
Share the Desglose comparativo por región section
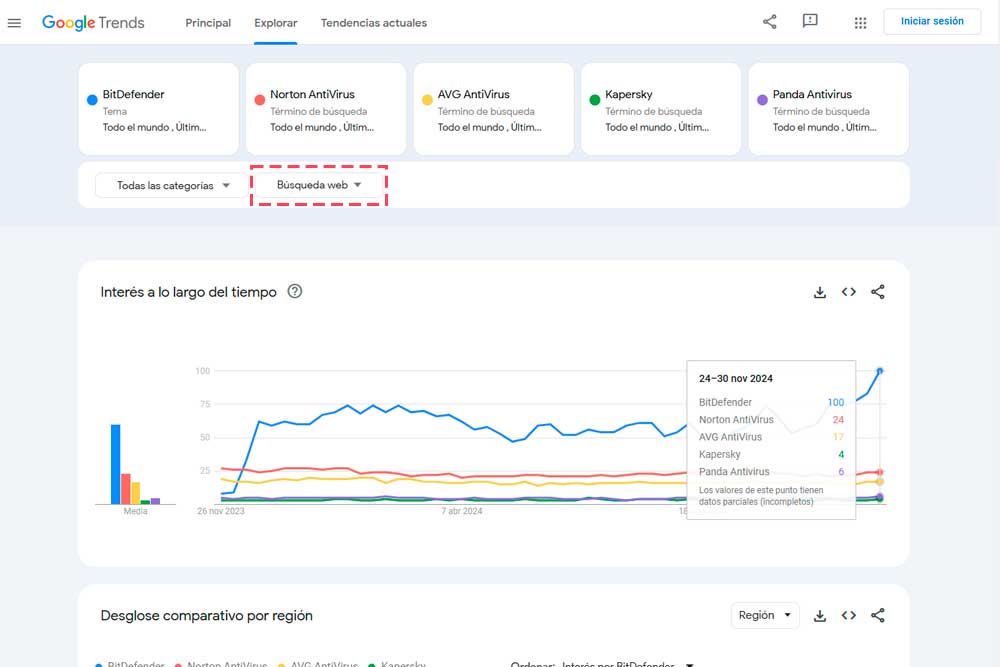pyautogui.click(x=878, y=615)
